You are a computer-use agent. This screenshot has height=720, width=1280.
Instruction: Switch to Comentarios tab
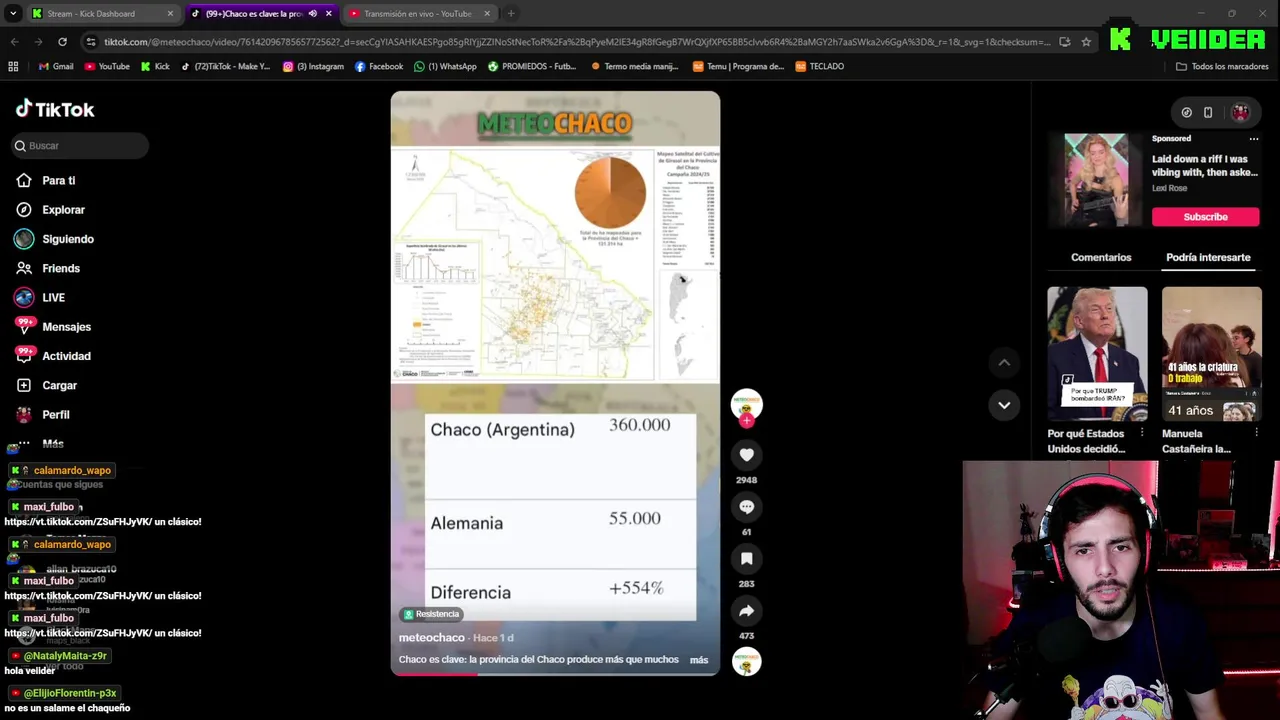1101,257
